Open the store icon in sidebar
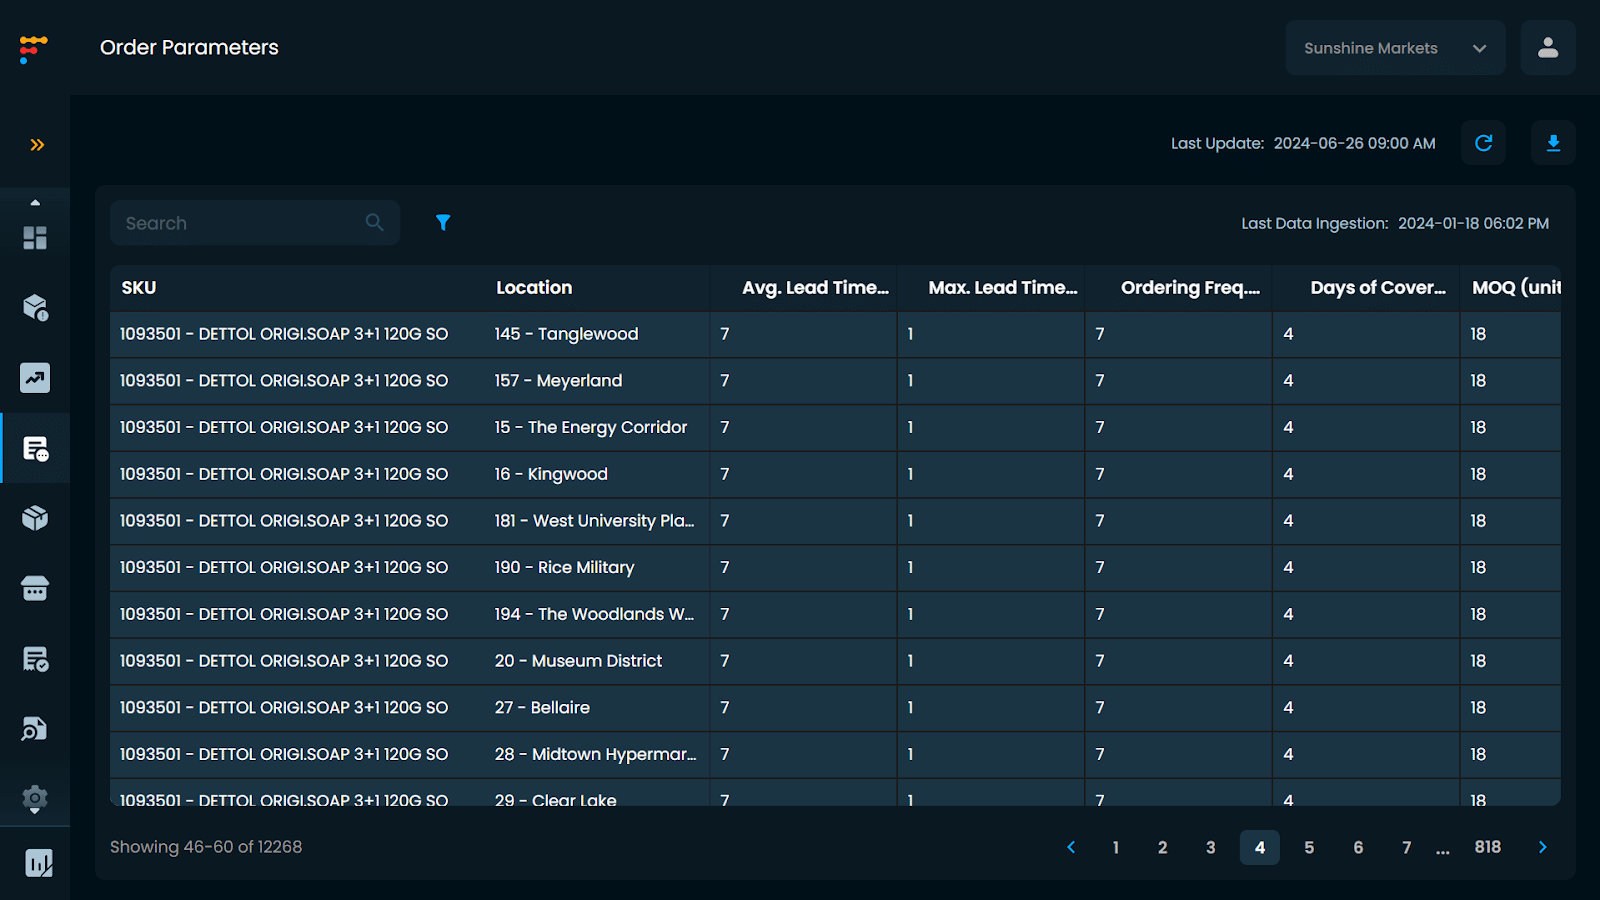 point(35,589)
